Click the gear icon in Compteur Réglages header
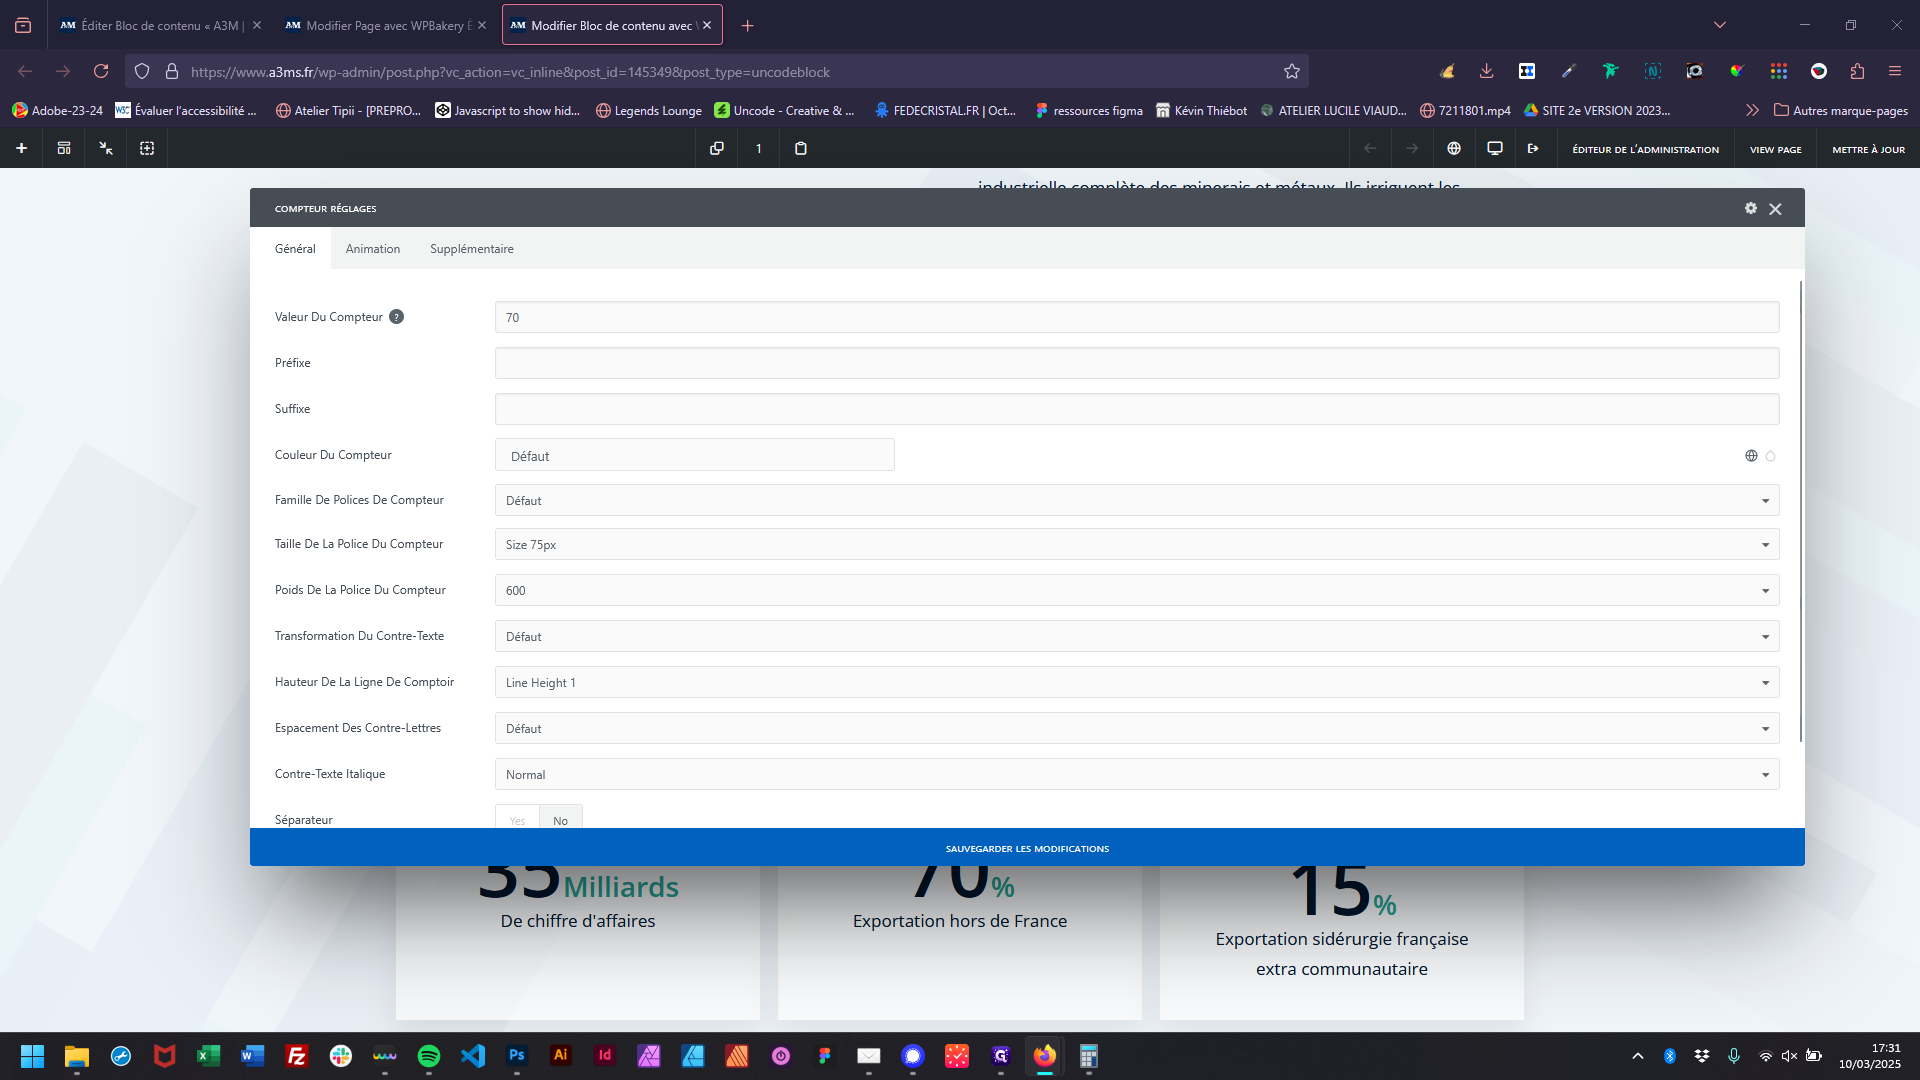 pyautogui.click(x=1751, y=208)
